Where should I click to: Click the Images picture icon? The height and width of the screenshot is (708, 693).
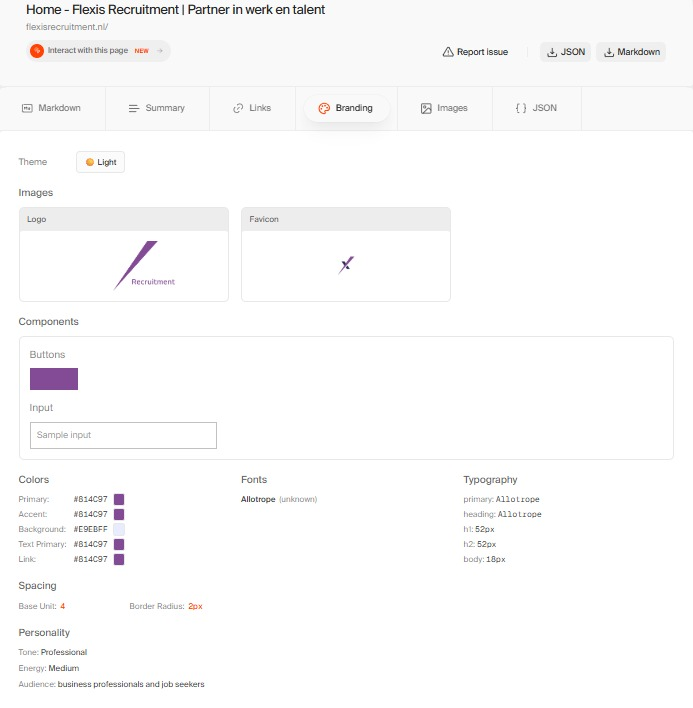coord(426,108)
